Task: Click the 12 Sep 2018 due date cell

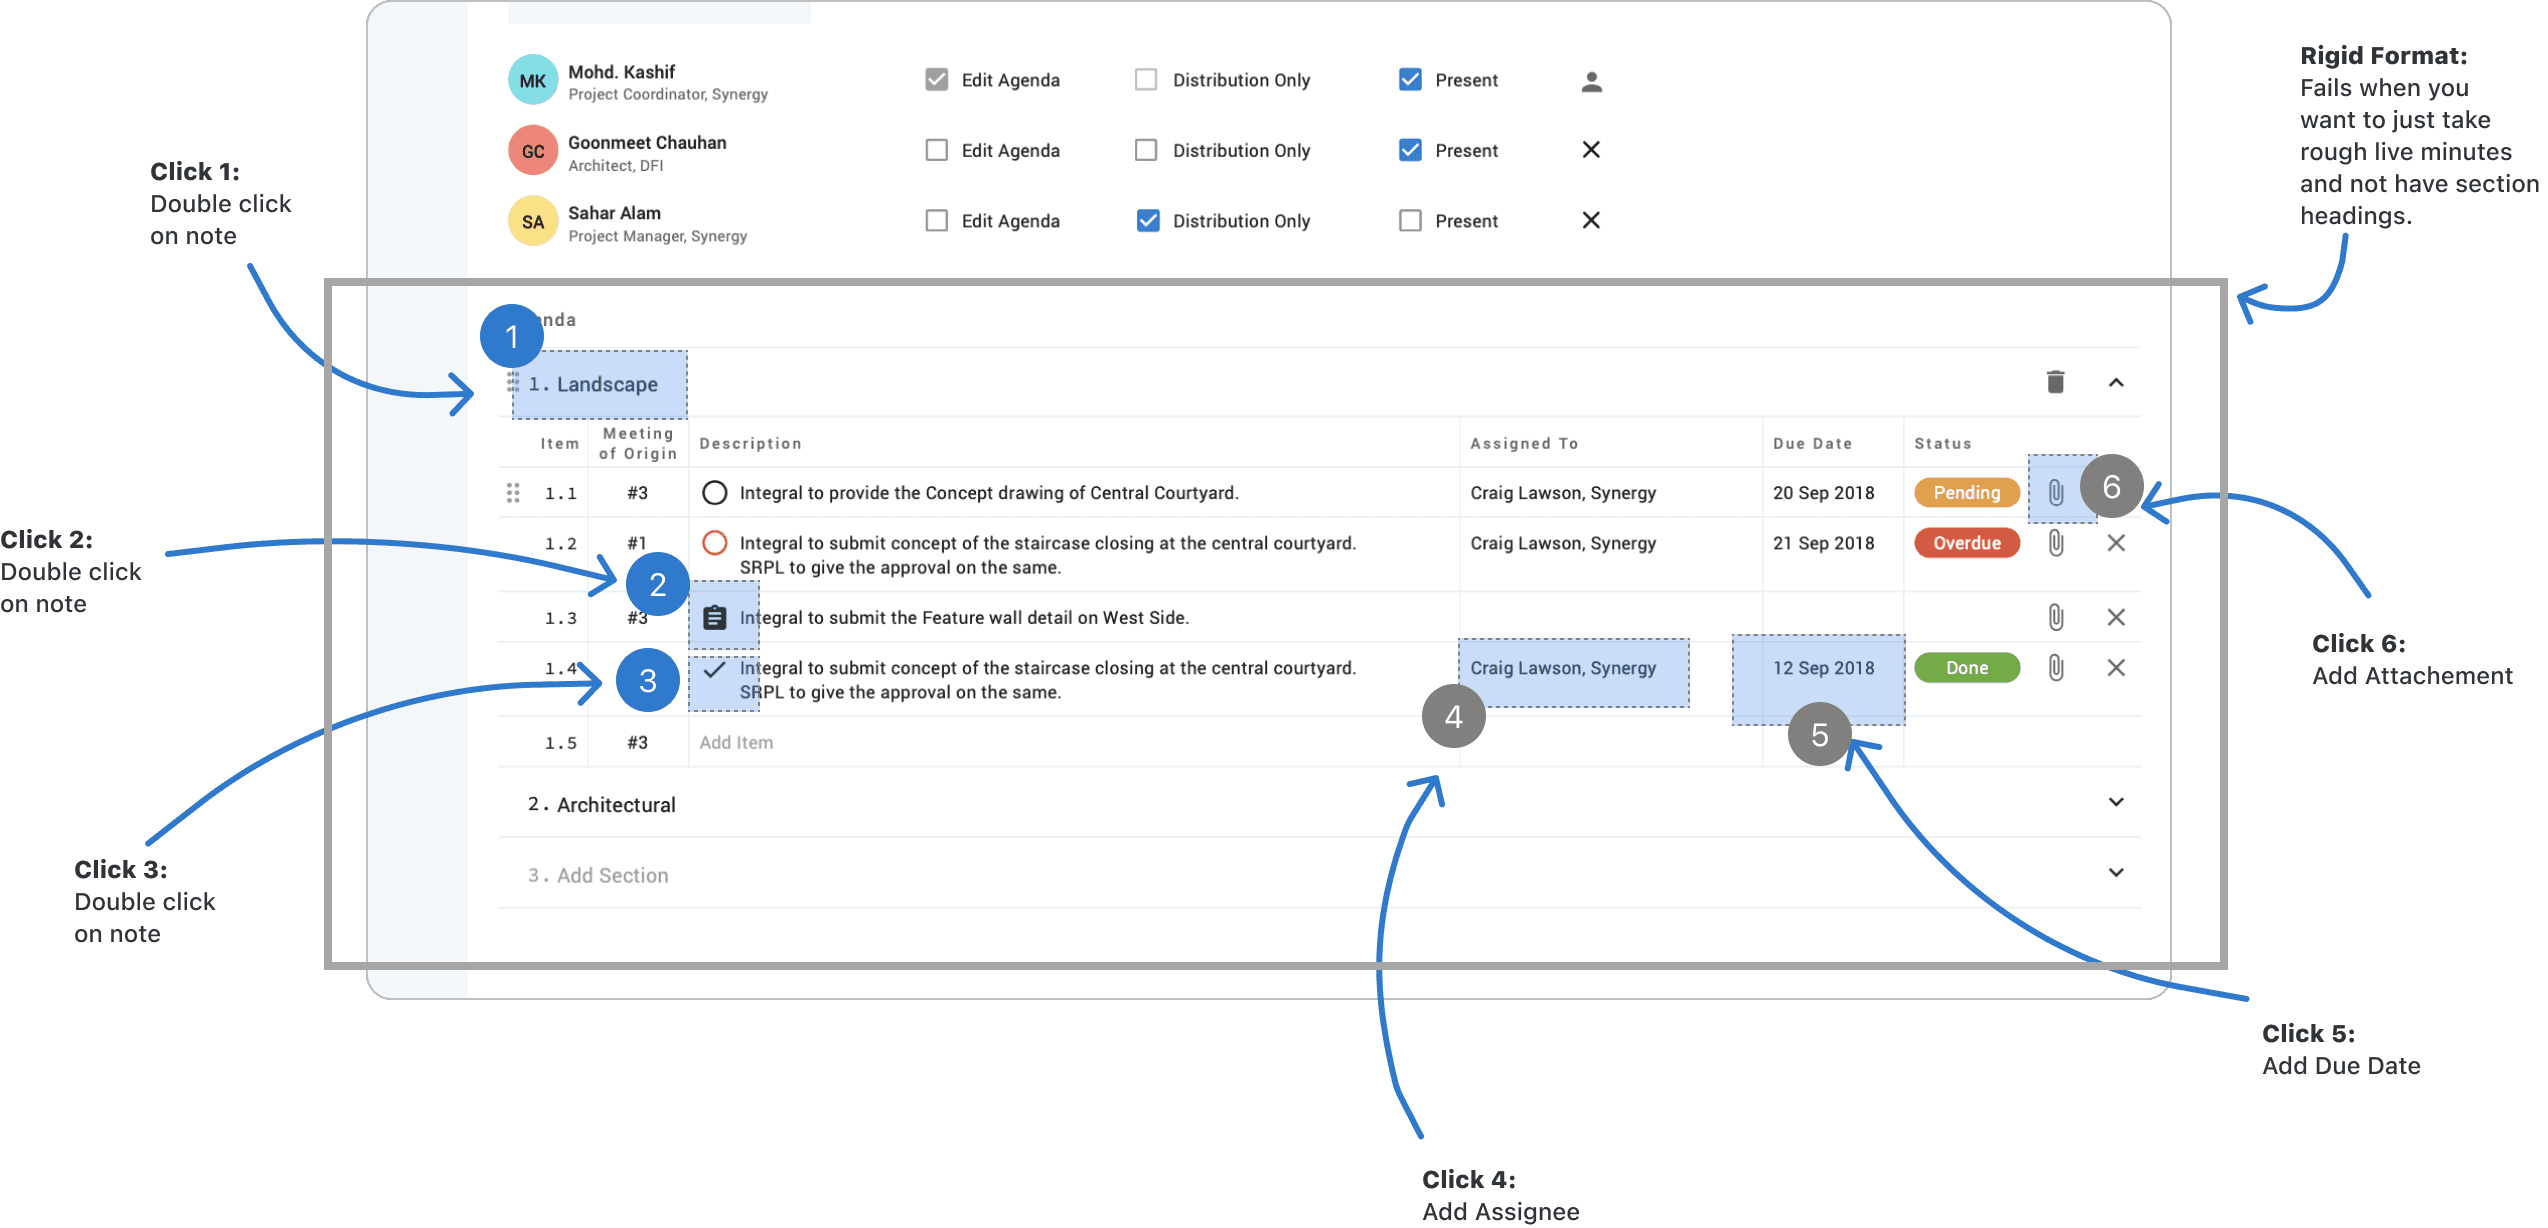Action: (1823, 668)
